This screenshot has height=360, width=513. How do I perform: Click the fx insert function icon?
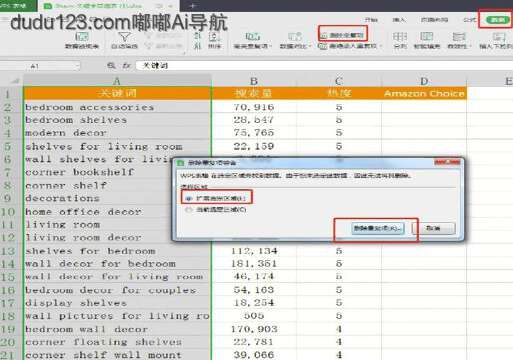[x=126, y=66]
